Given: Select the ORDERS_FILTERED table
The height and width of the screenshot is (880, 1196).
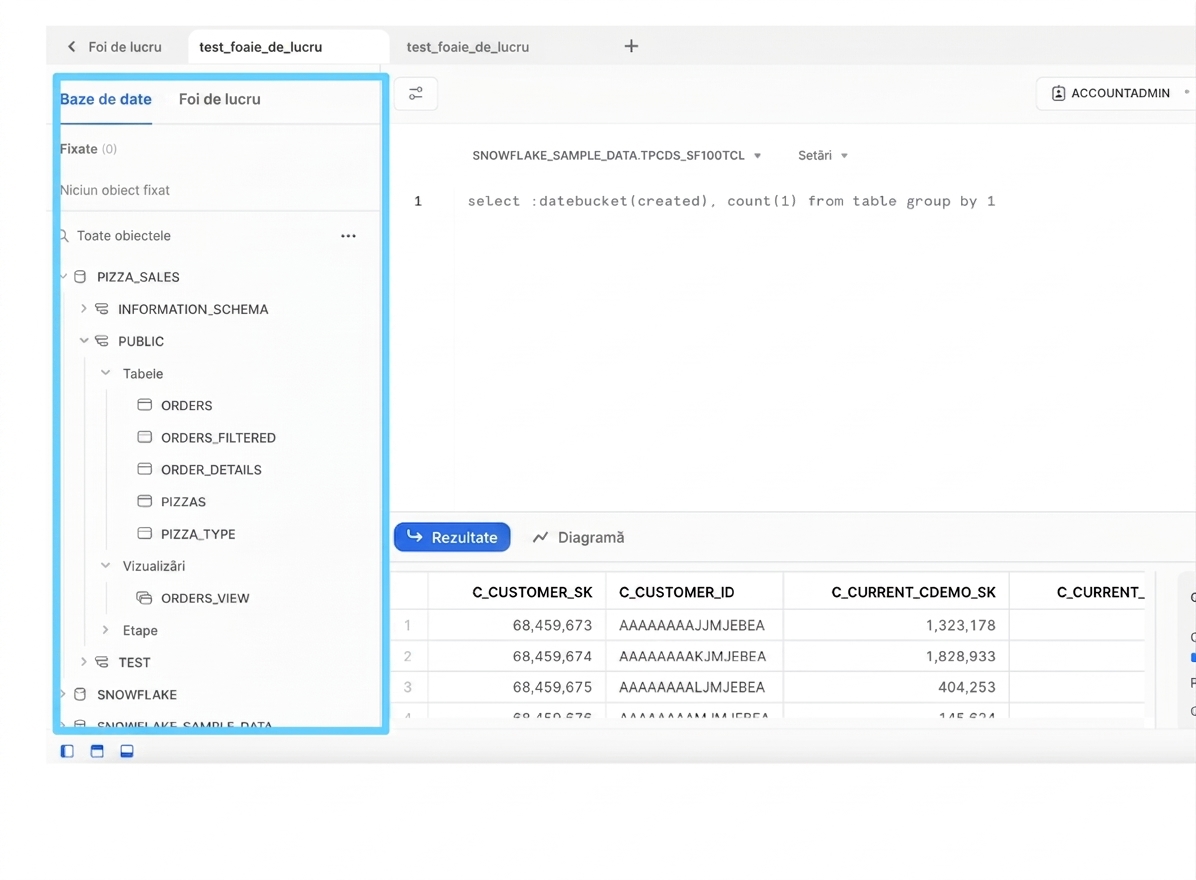Looking at the screenshot, I should [218, 438].
